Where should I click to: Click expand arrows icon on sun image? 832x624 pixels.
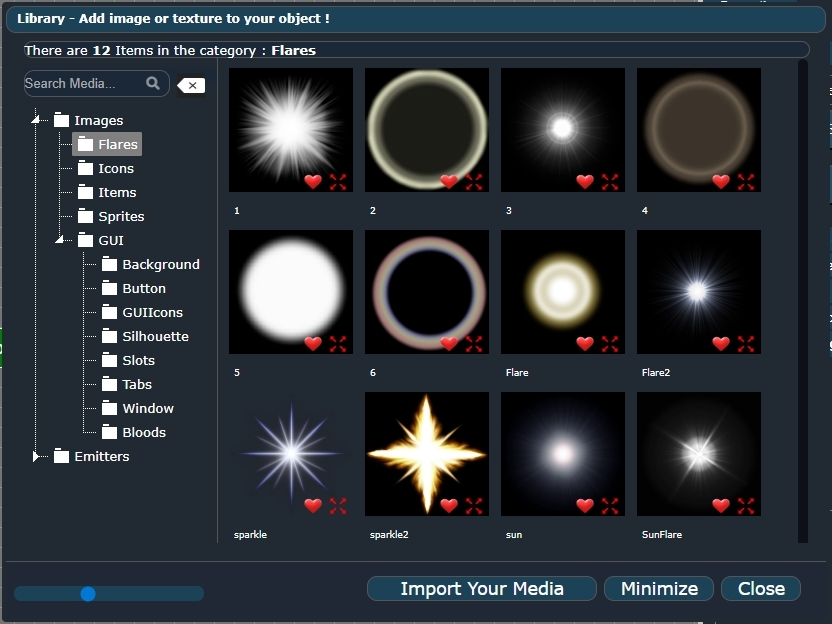pos(610,506)
